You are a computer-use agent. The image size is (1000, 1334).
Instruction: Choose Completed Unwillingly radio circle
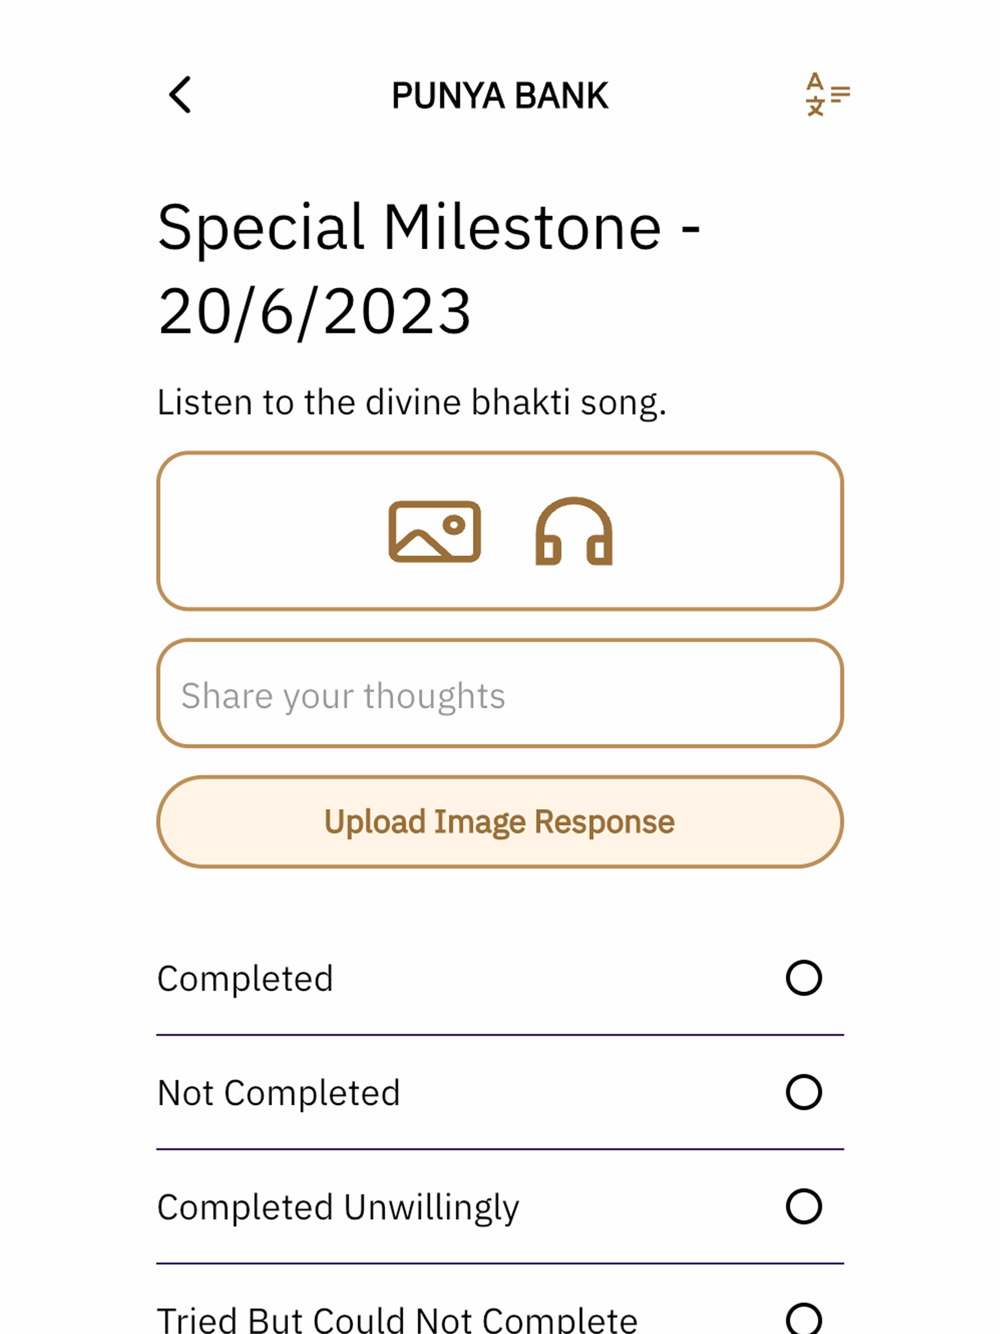803,1206
